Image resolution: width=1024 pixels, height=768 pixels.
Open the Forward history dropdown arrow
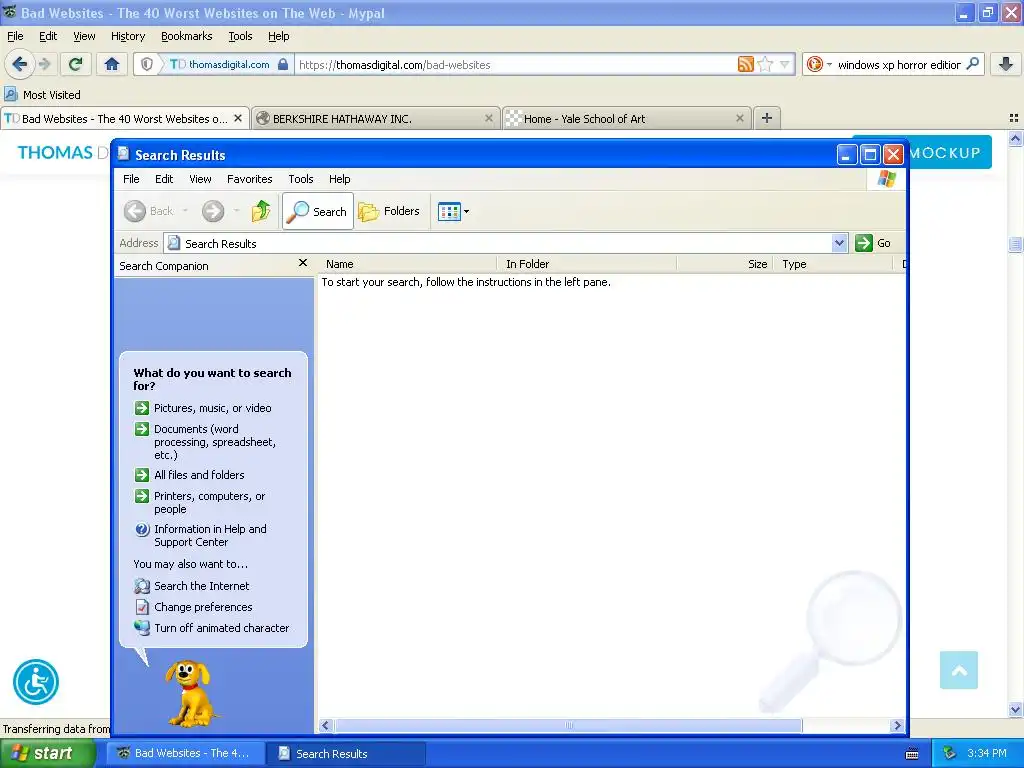click(x=236, y=211)
